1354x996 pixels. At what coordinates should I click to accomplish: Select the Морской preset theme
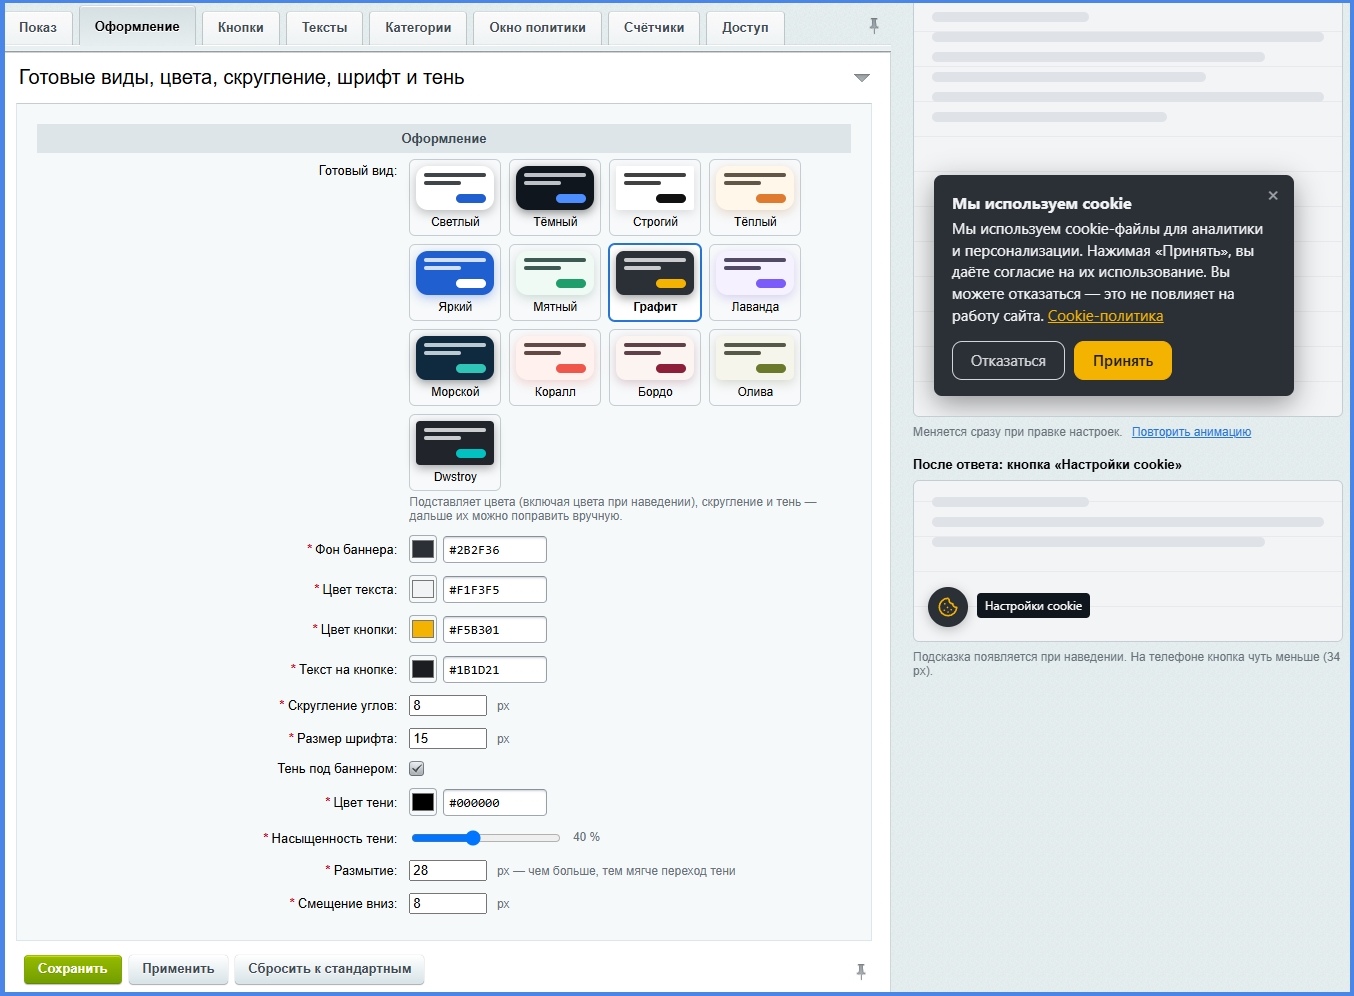coord(455,367)
